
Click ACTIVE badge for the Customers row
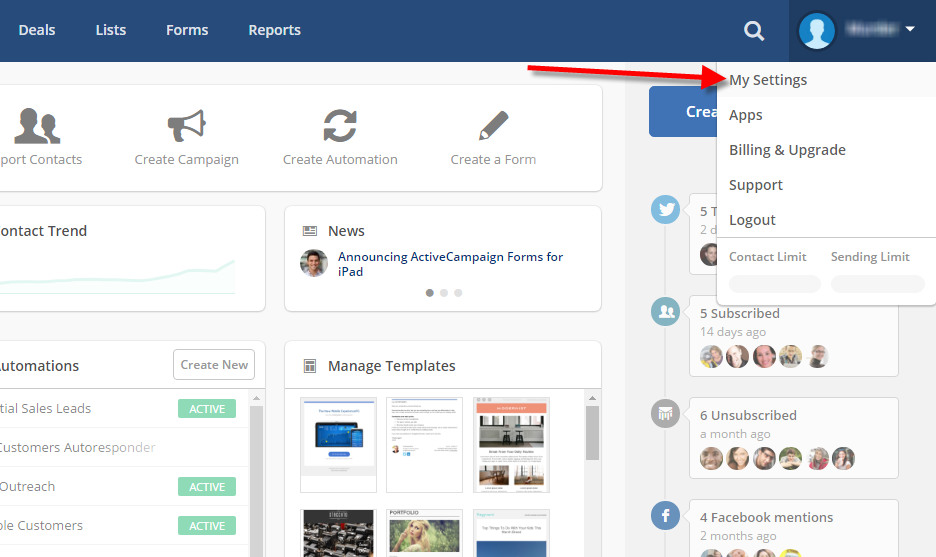pos(207,526)
